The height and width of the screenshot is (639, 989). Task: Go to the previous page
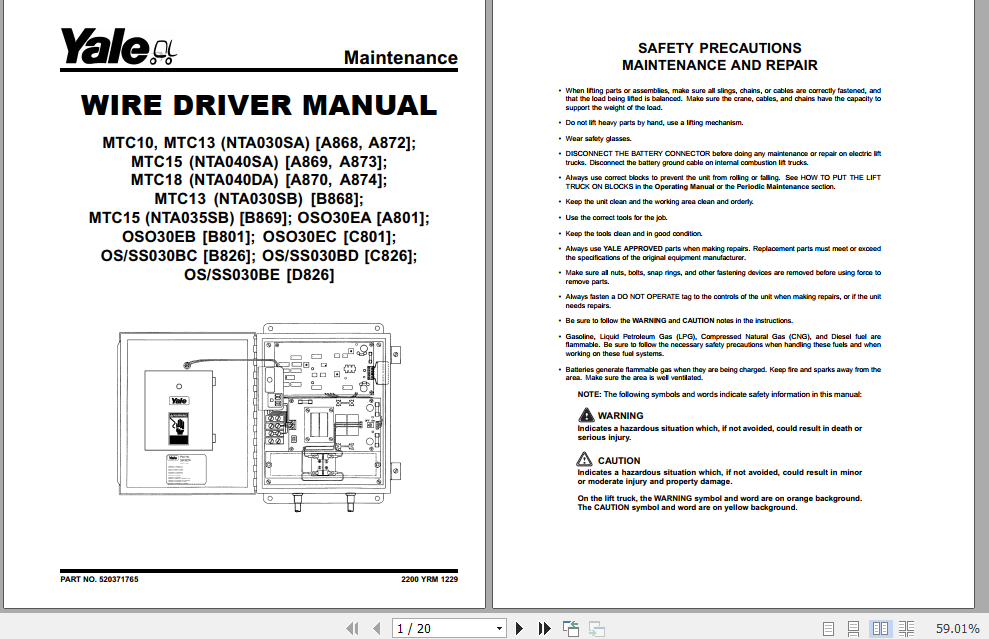coord(376,628)
